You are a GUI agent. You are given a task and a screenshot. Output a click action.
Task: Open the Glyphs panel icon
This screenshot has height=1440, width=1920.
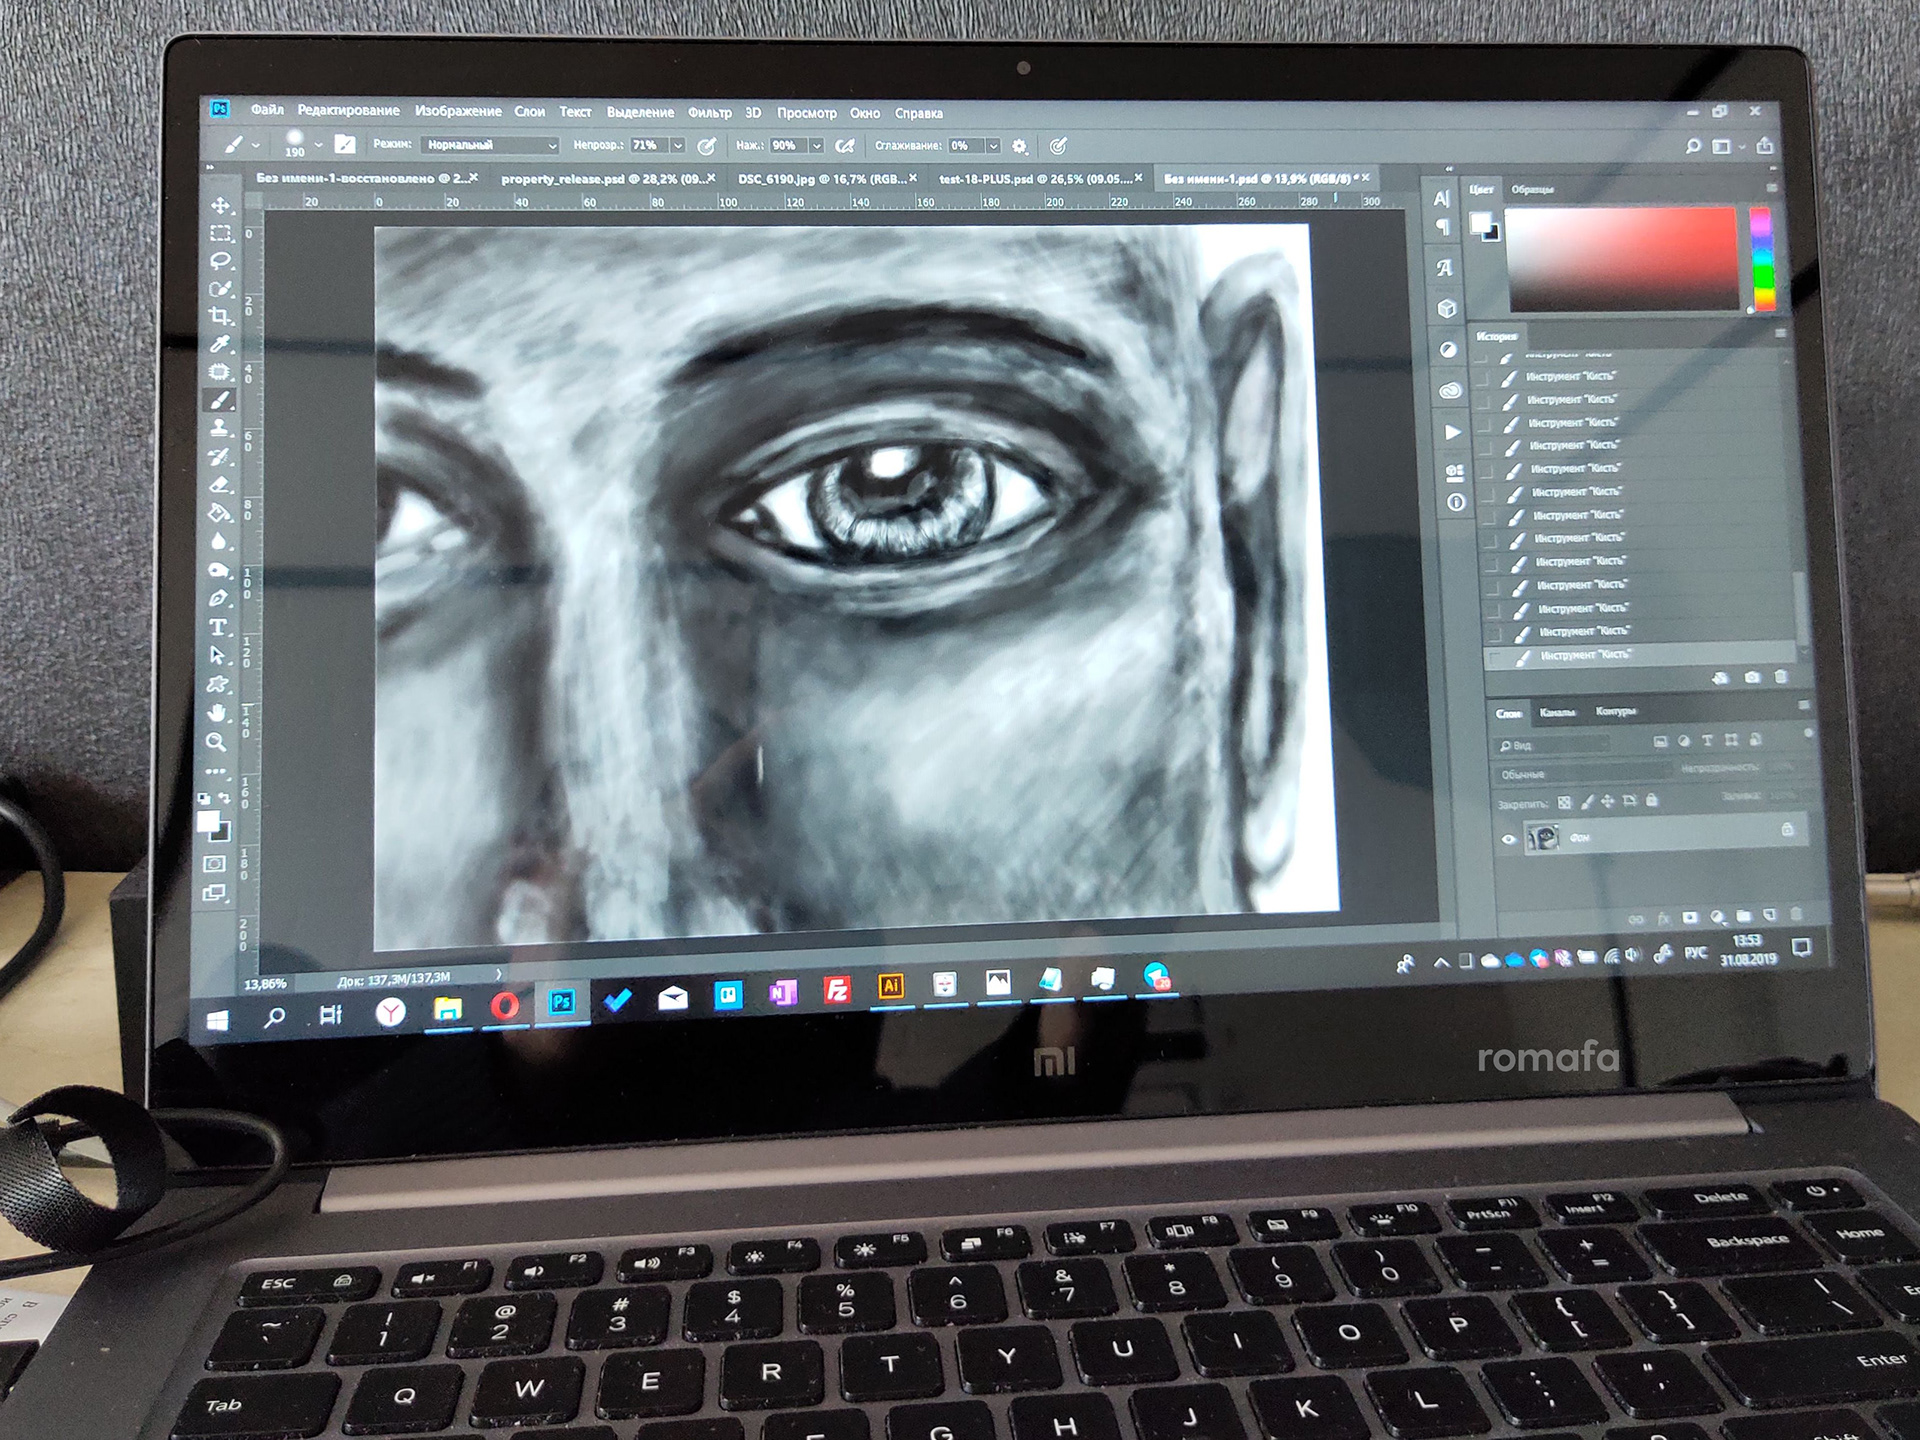(1444, 268)
